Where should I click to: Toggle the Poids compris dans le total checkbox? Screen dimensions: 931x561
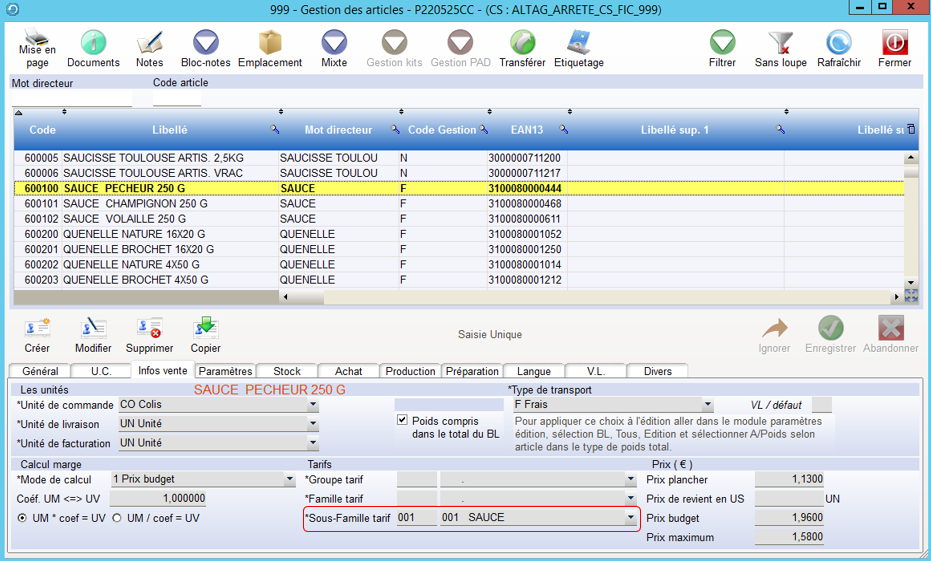coord(402,421)
